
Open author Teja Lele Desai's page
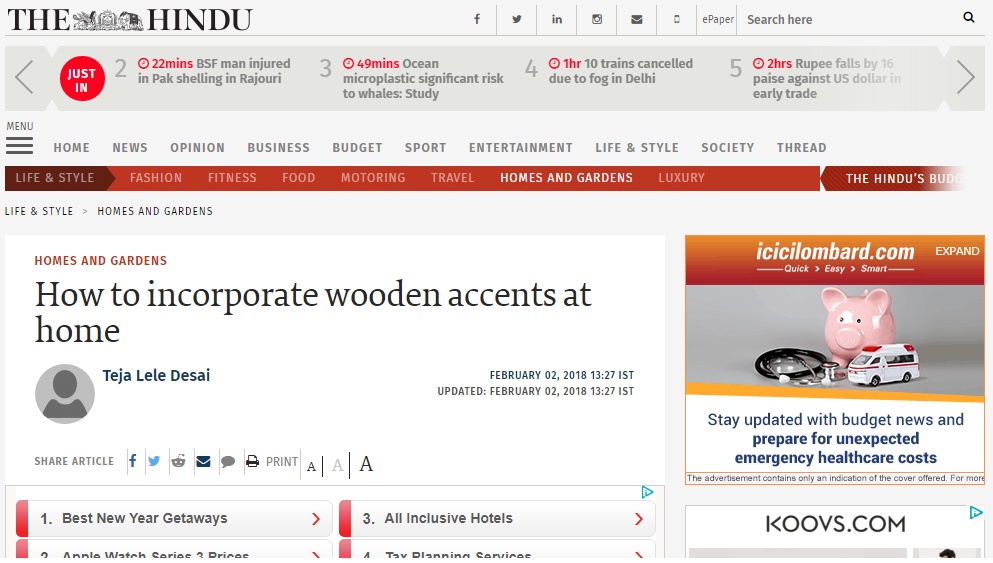pyautogui.click(x=156, y=376)
